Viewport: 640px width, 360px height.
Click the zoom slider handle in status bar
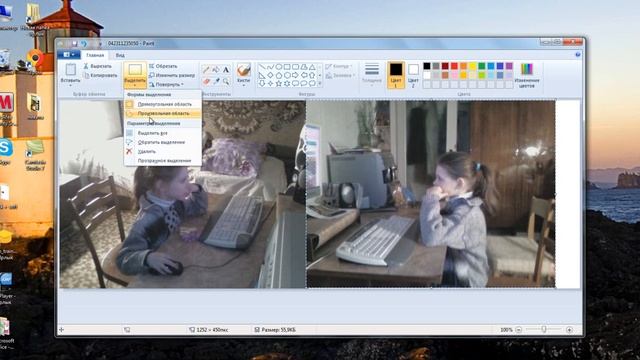(x=544, y=329)
